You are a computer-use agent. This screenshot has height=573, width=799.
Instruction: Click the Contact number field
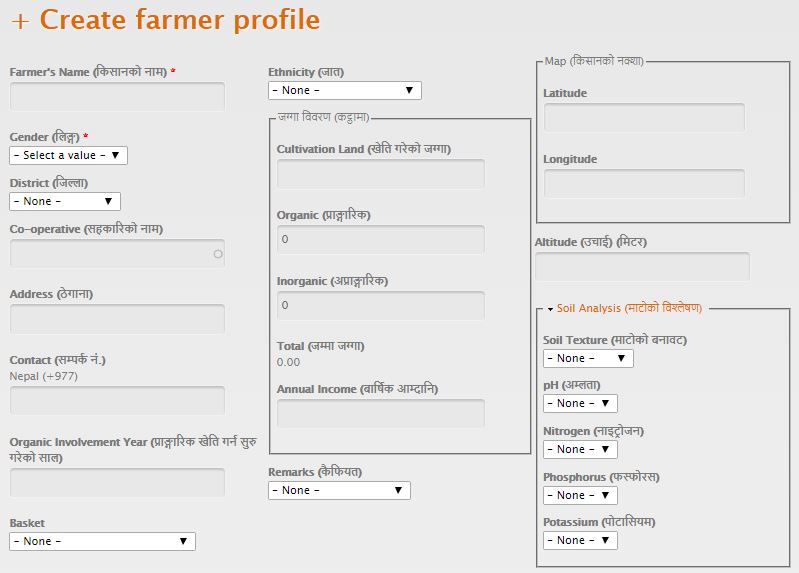click(117, 400)
